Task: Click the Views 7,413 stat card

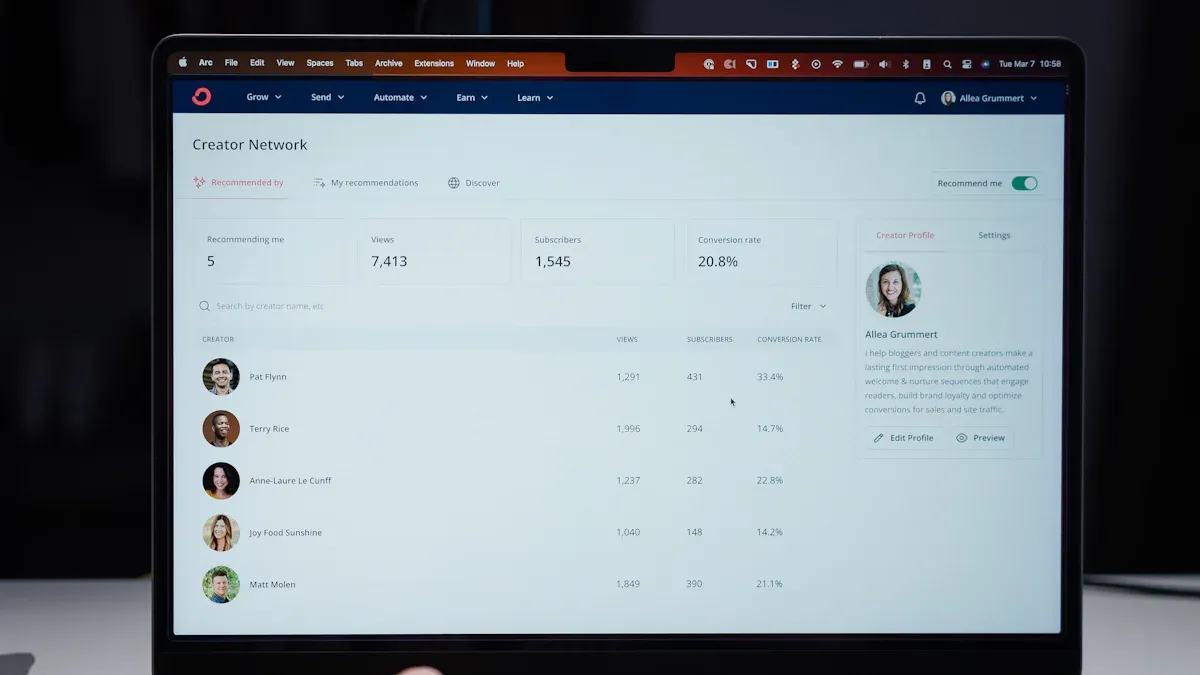Action: (x=434, y=252)
